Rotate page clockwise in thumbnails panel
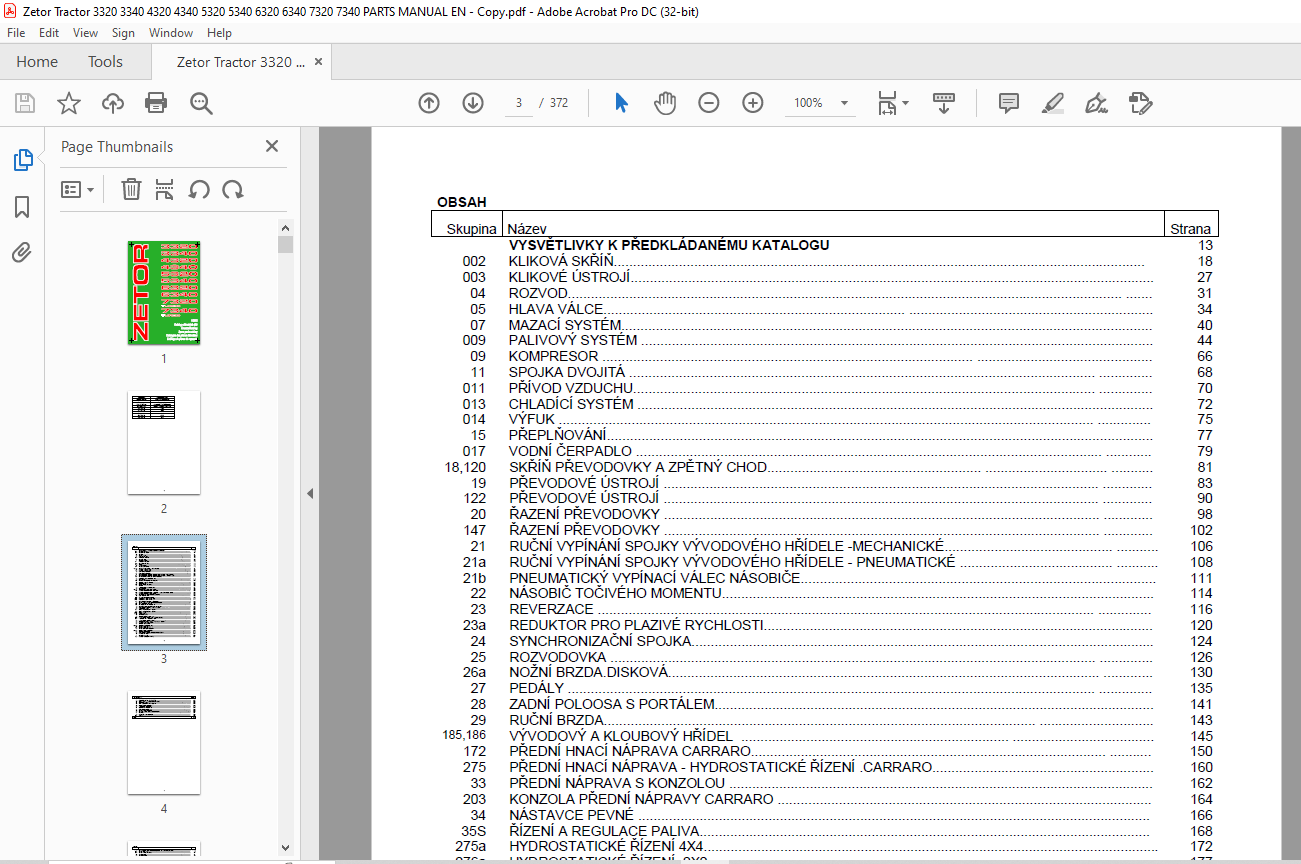The height and width of the screenshot is (864, 1301). coord(233,189)
